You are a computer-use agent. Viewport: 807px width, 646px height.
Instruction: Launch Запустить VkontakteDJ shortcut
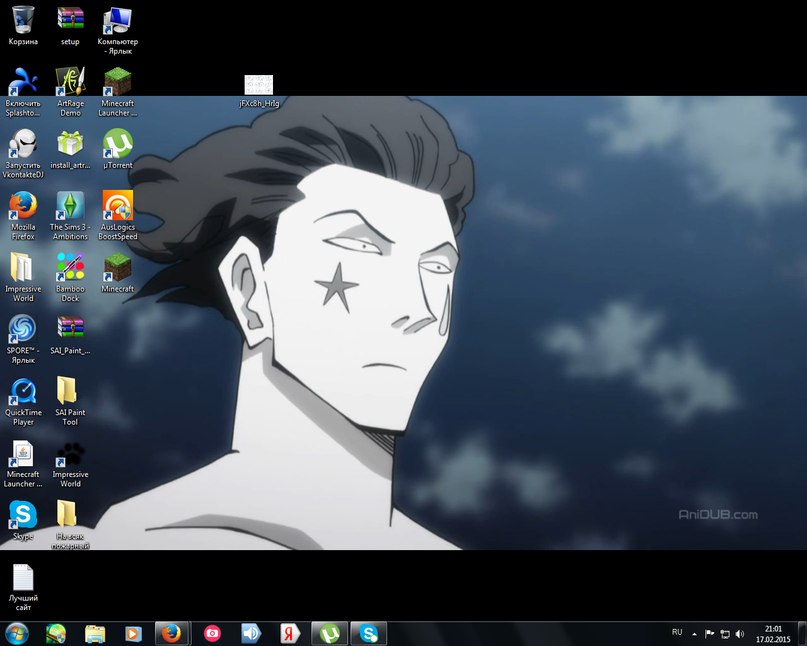pos(23,153)
